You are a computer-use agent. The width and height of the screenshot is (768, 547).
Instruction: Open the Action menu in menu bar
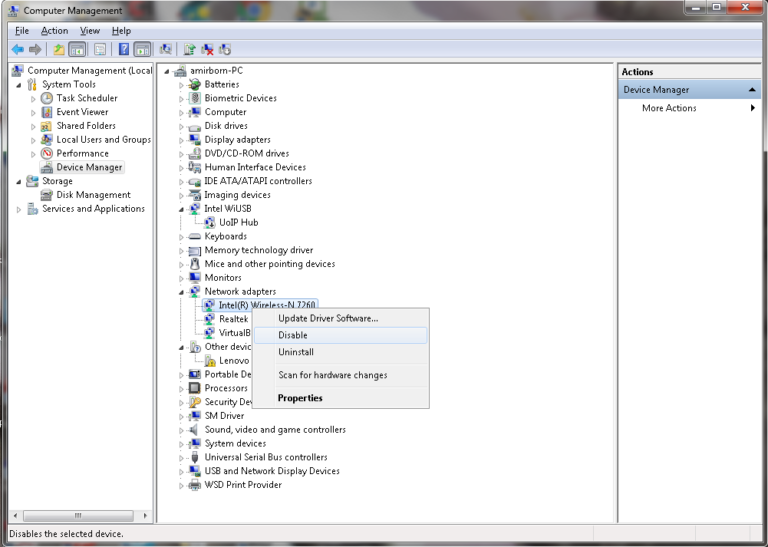coord(54,31)
